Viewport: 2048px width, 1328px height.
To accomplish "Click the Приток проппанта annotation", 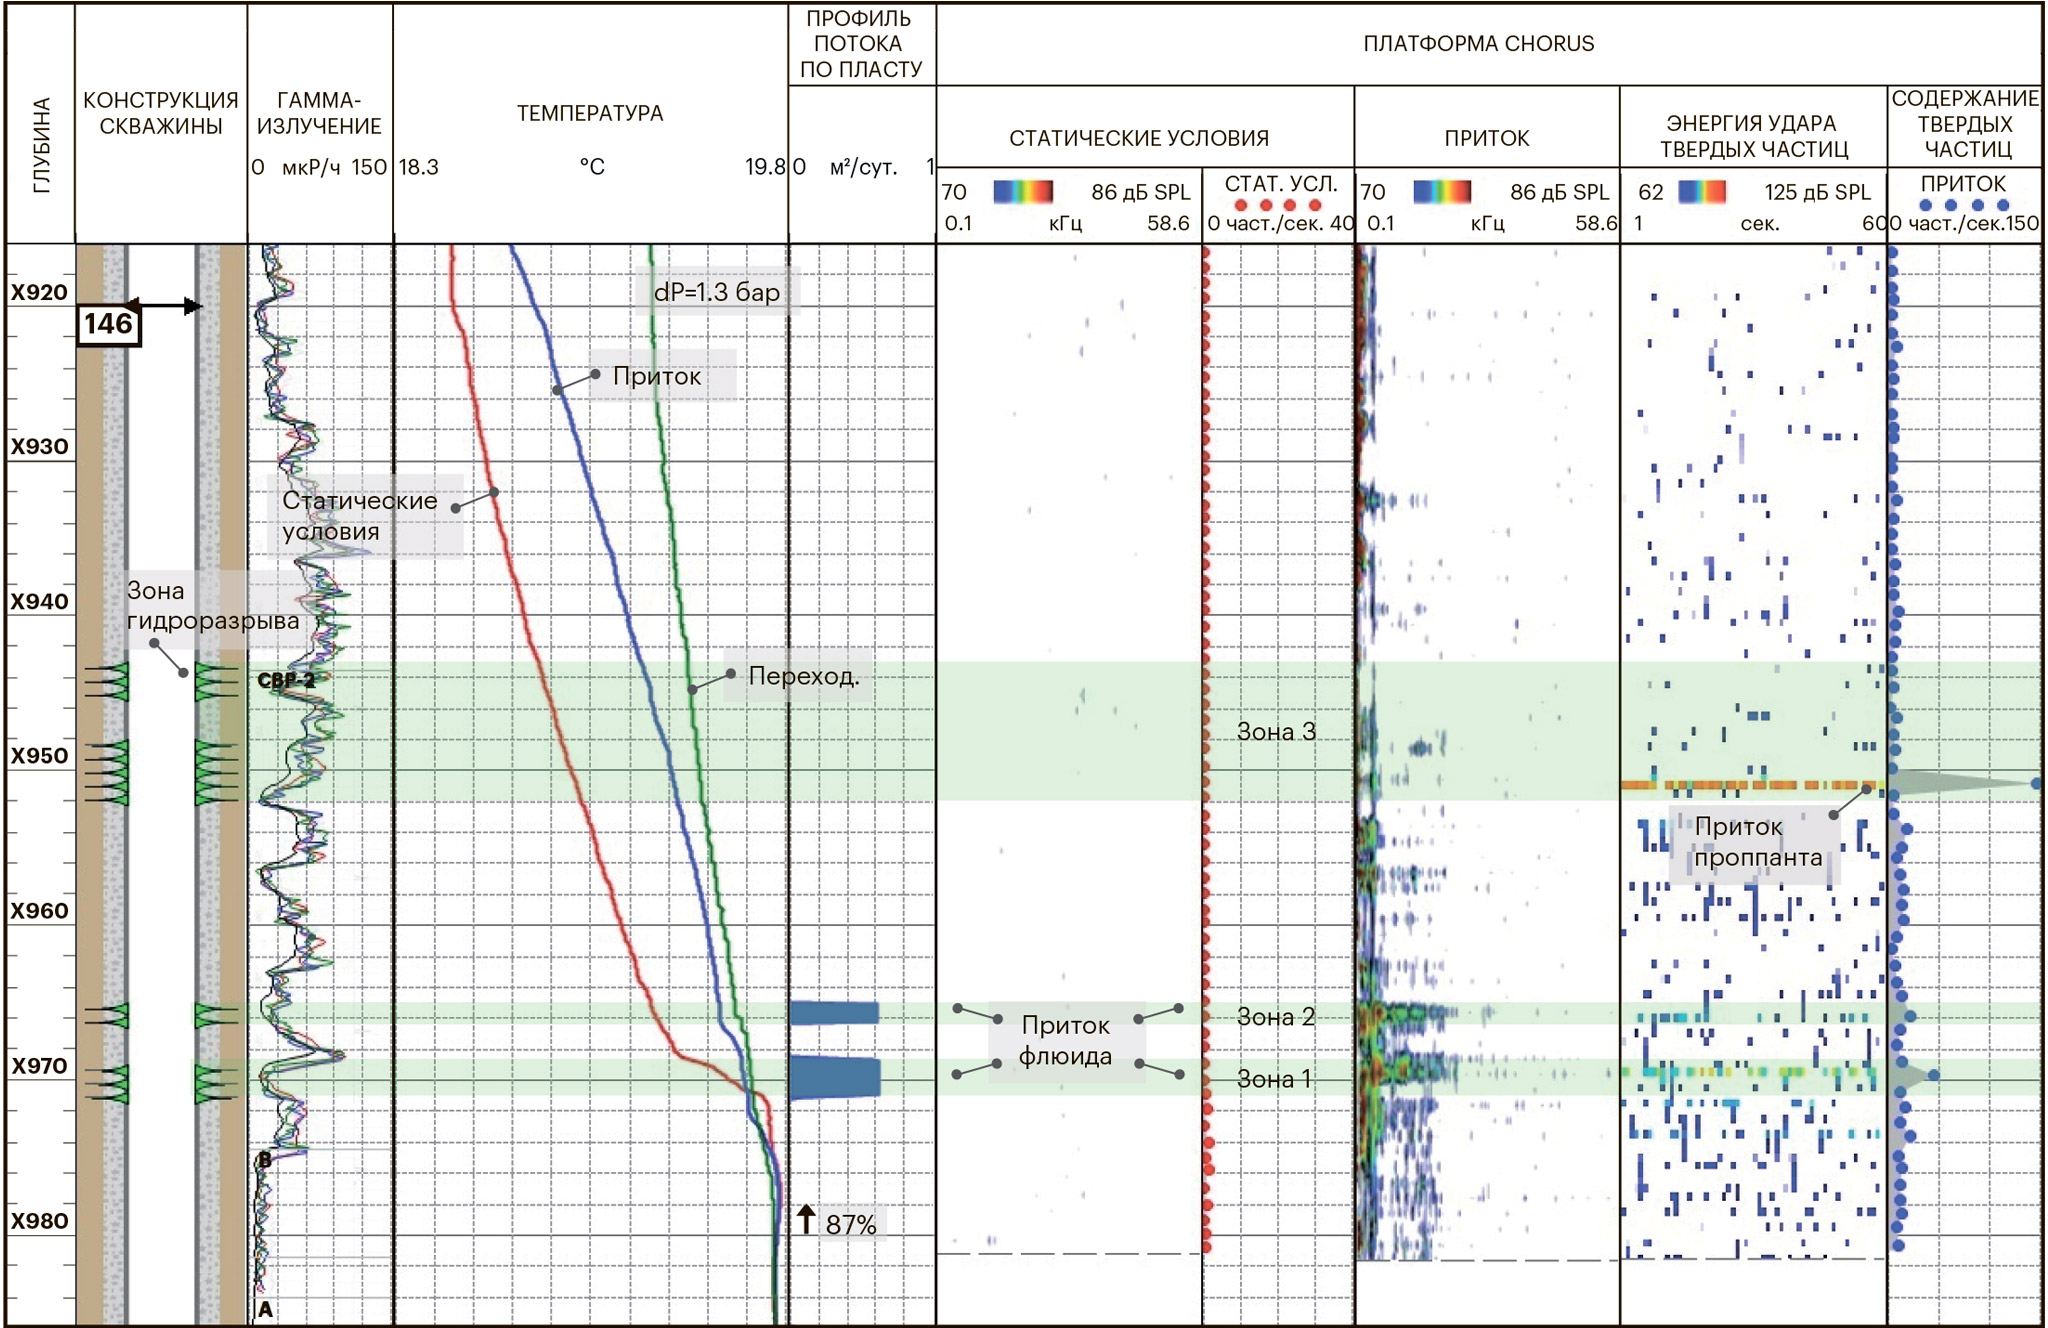I will (1758, 842).
